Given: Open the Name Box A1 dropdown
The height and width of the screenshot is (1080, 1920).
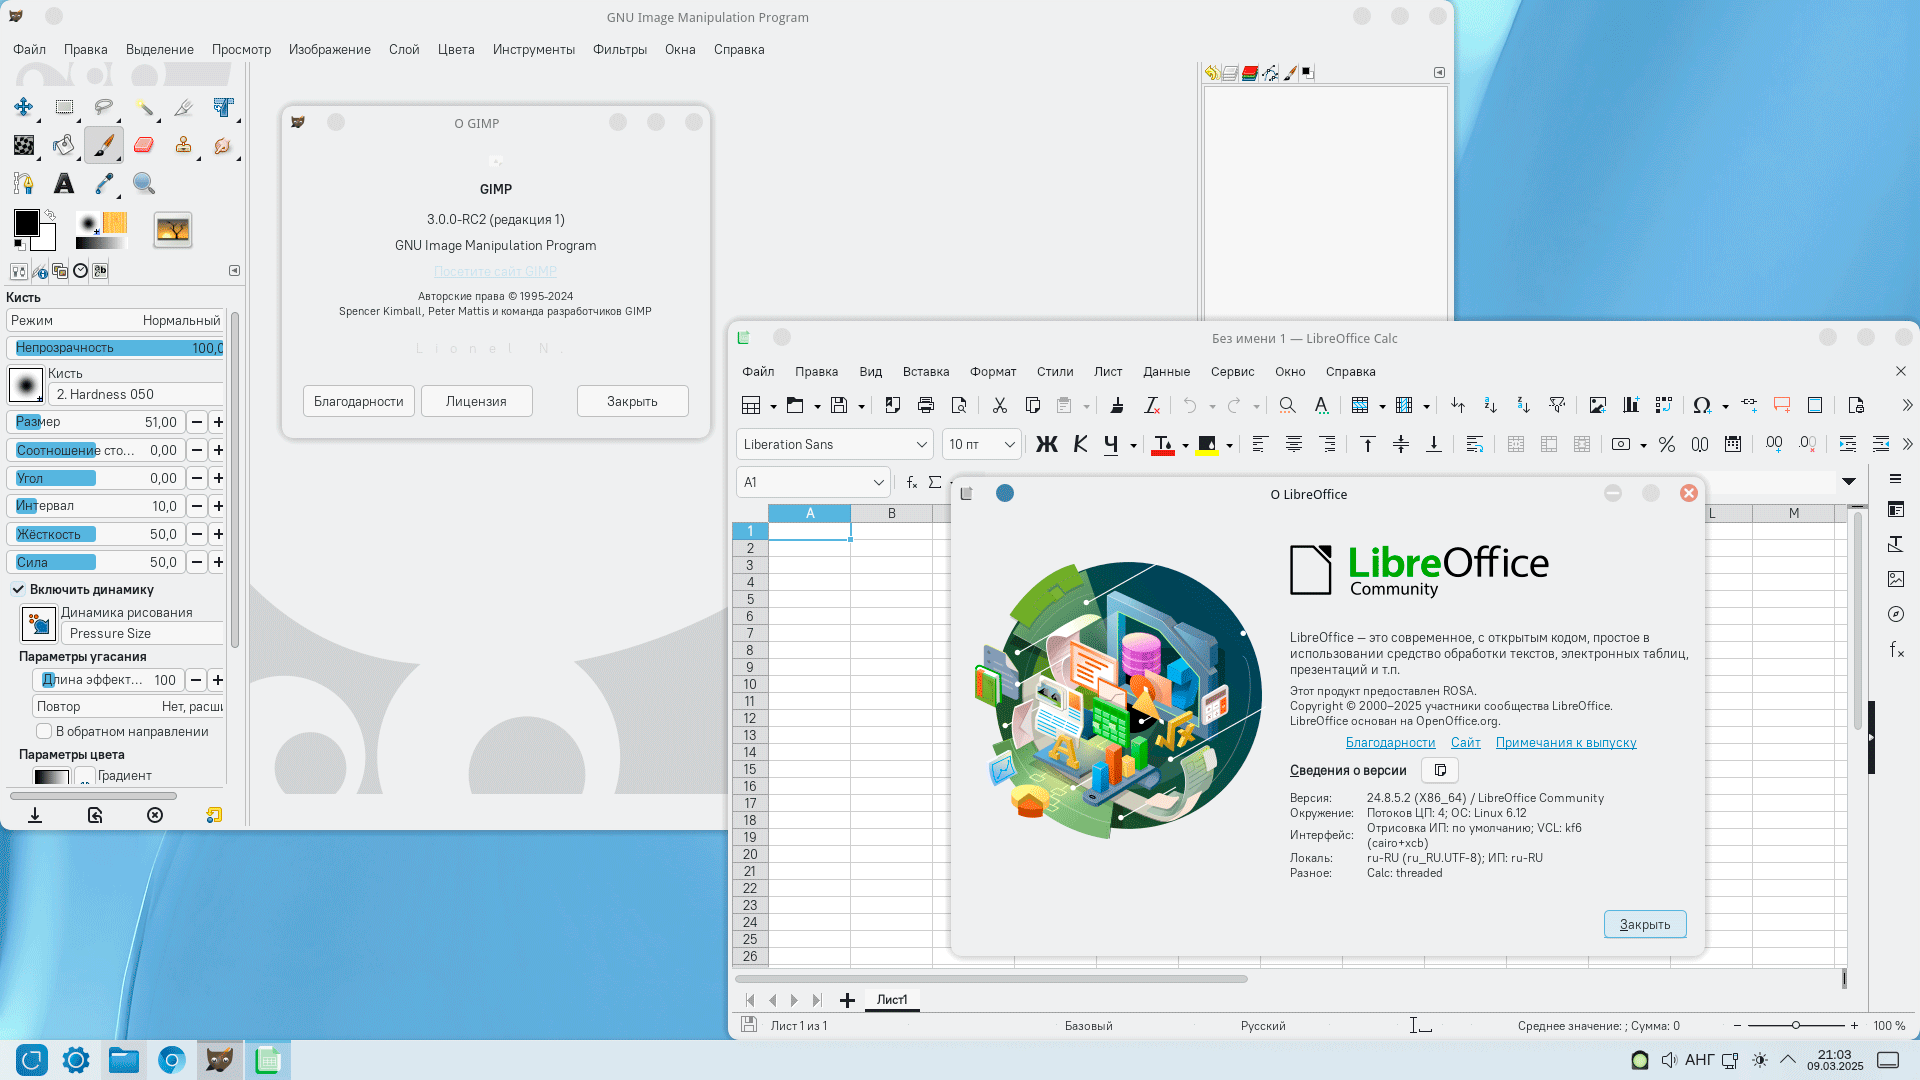Looking at the screenshot, I should tap(878, 482).
